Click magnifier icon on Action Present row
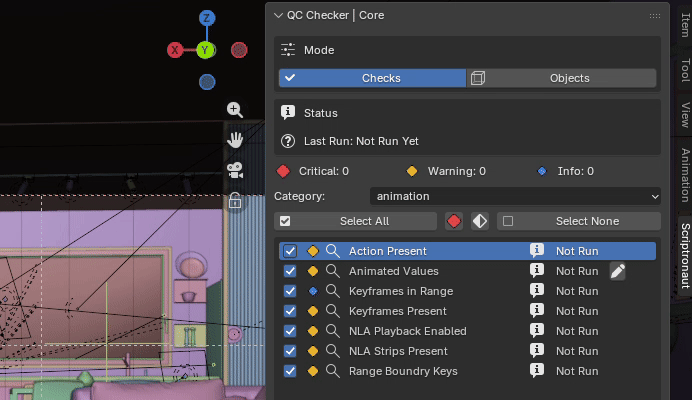The image size is (692, 400). pos(333,251)
